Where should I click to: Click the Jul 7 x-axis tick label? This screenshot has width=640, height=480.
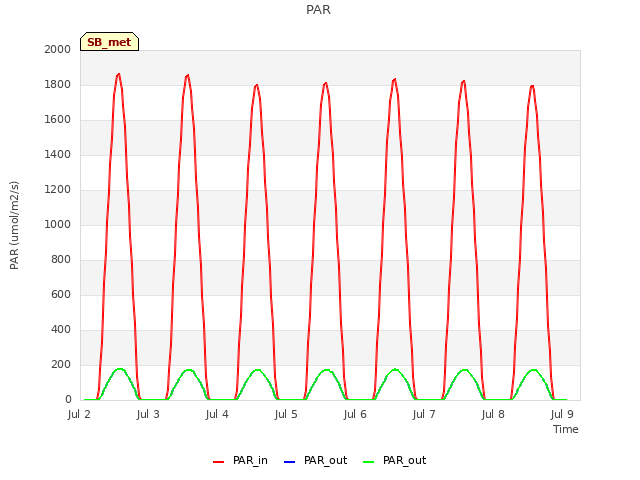(x=424, y=414)
